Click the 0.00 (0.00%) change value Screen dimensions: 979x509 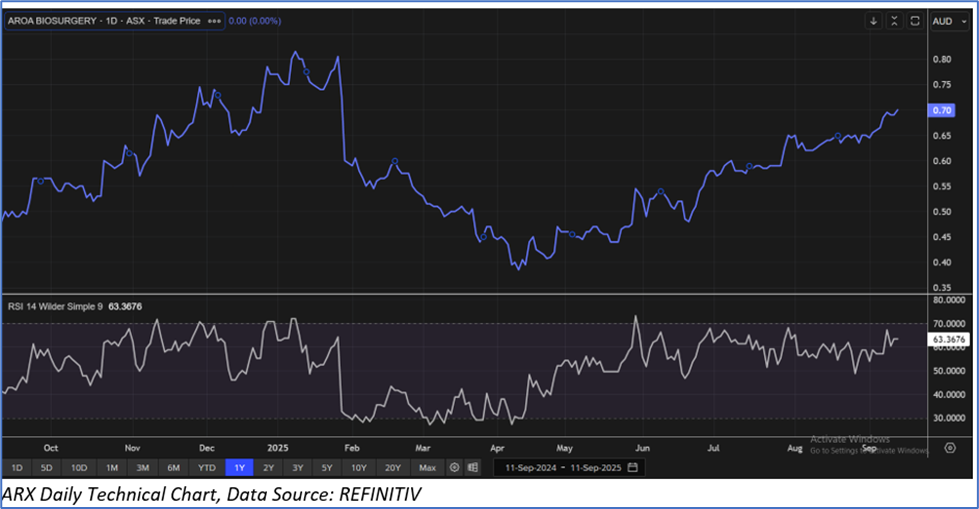pyautogui.click(x=255, y=21)
